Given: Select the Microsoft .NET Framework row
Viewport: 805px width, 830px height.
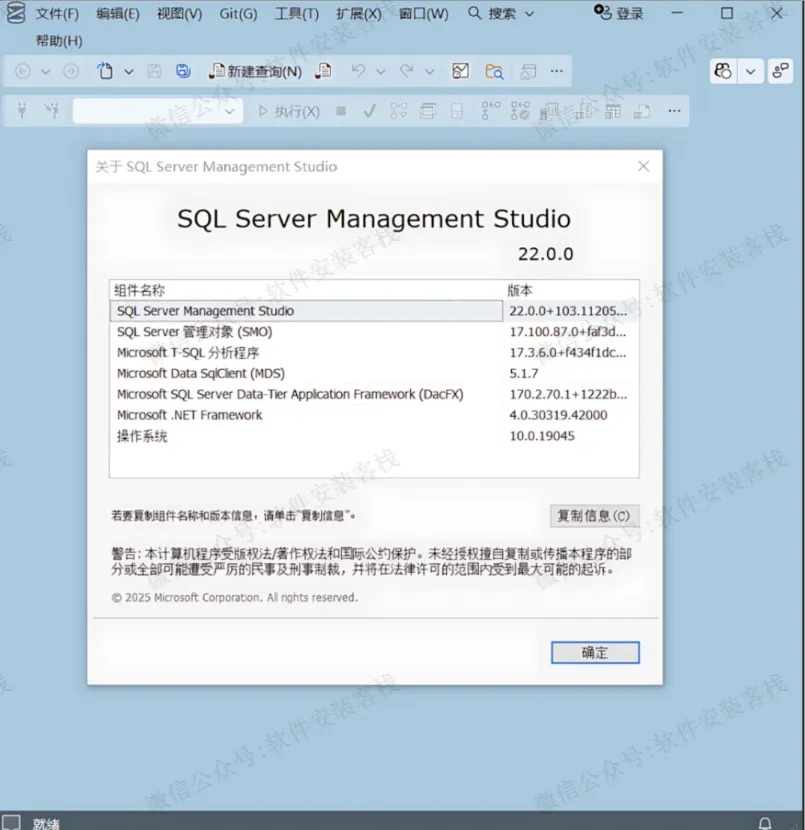Looking at the screenshot, I should click(374, 415).
